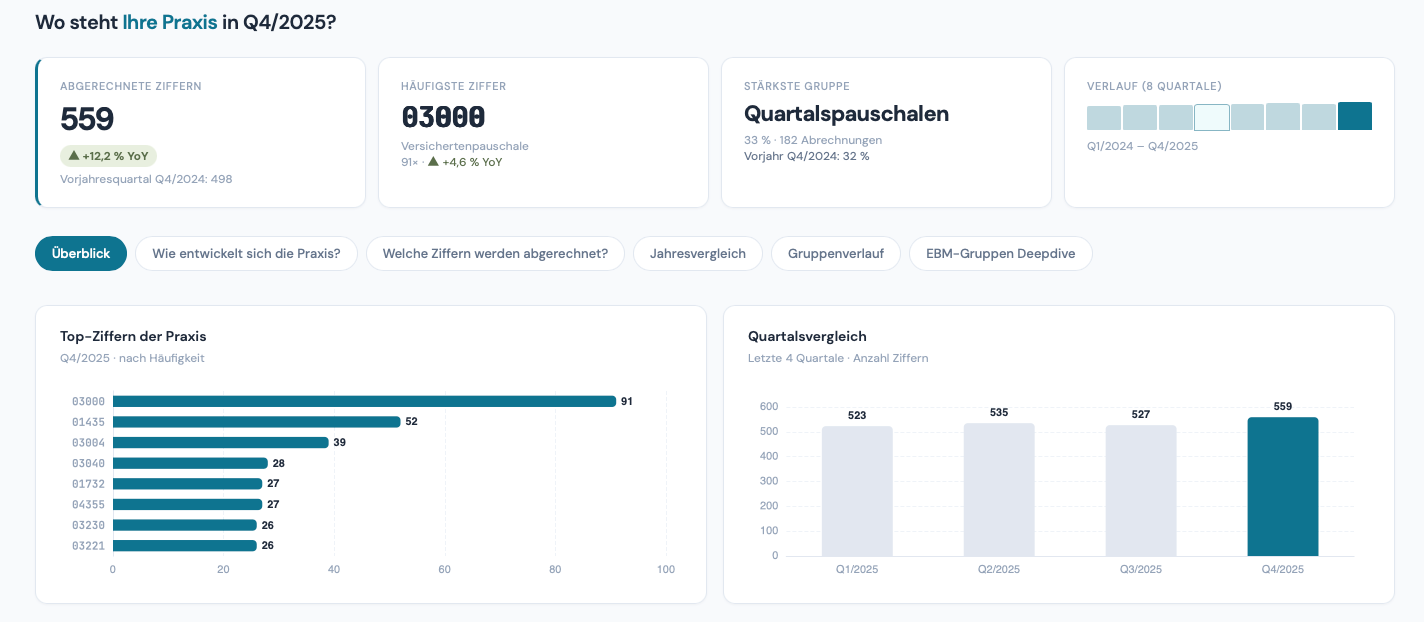Select the highlighted fourth square in the Verlauf sparkline

pyautogui.click(x=1211, y=116)
